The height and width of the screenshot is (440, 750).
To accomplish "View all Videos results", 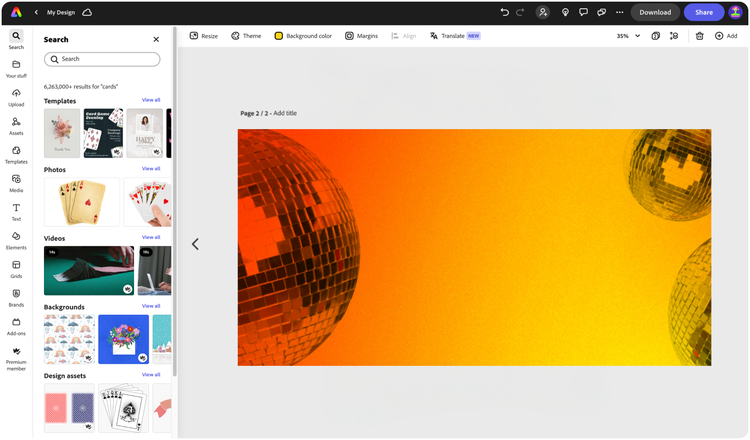I will tap(151, 237).
